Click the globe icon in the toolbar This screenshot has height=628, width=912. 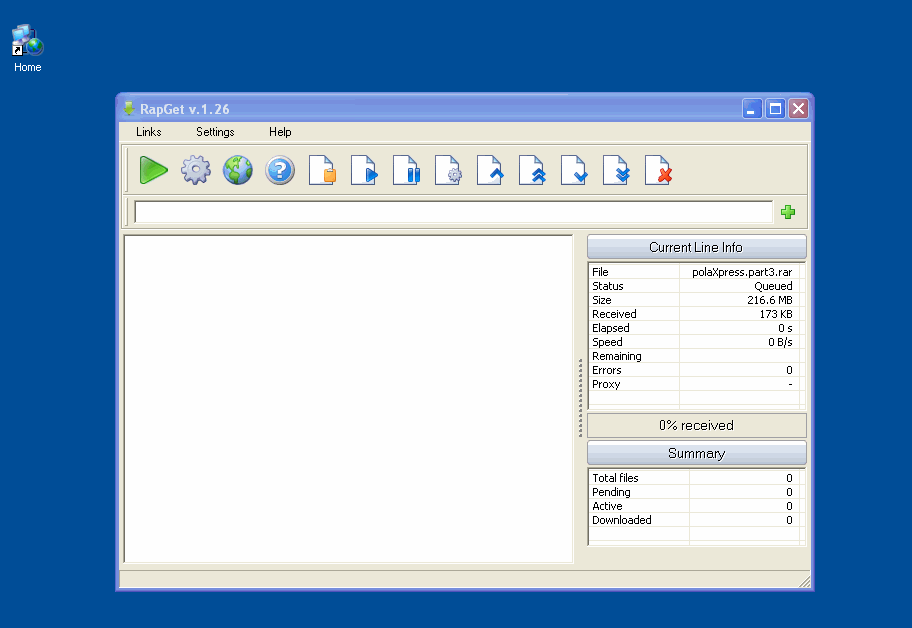point(238,170)
